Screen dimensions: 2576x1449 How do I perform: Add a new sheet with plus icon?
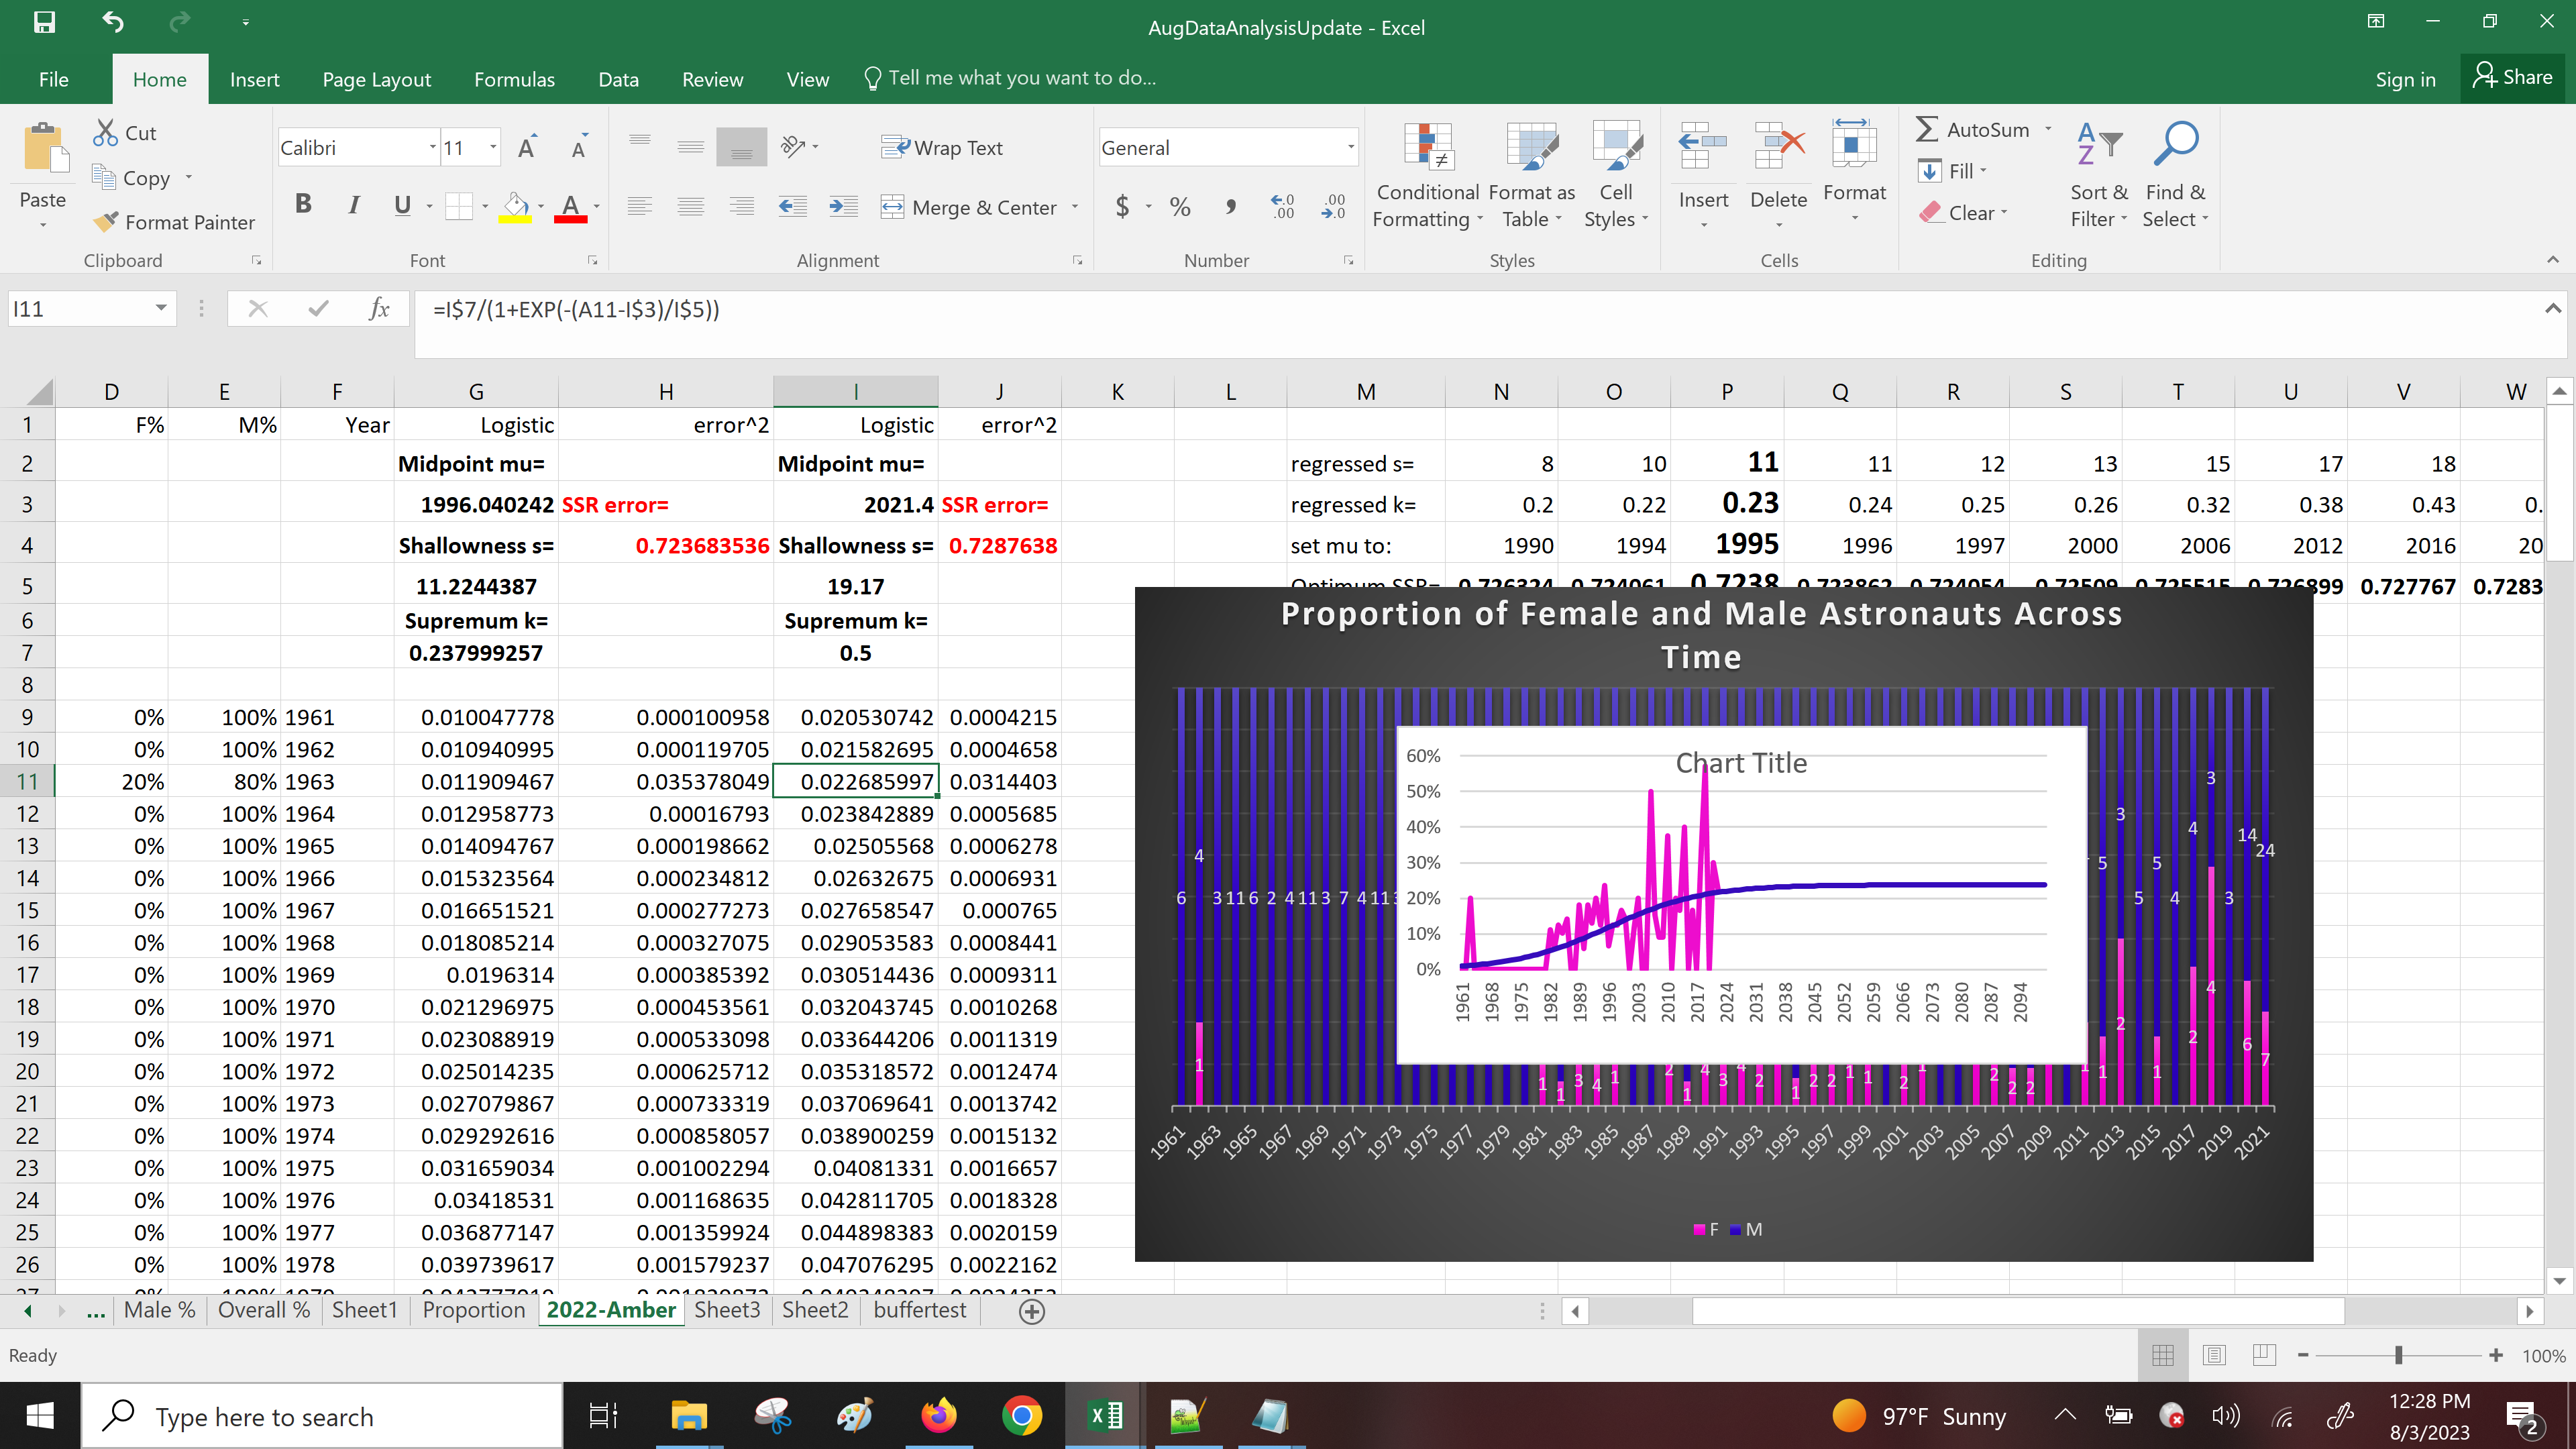pyautogui.click(x=1032, y=1311)
